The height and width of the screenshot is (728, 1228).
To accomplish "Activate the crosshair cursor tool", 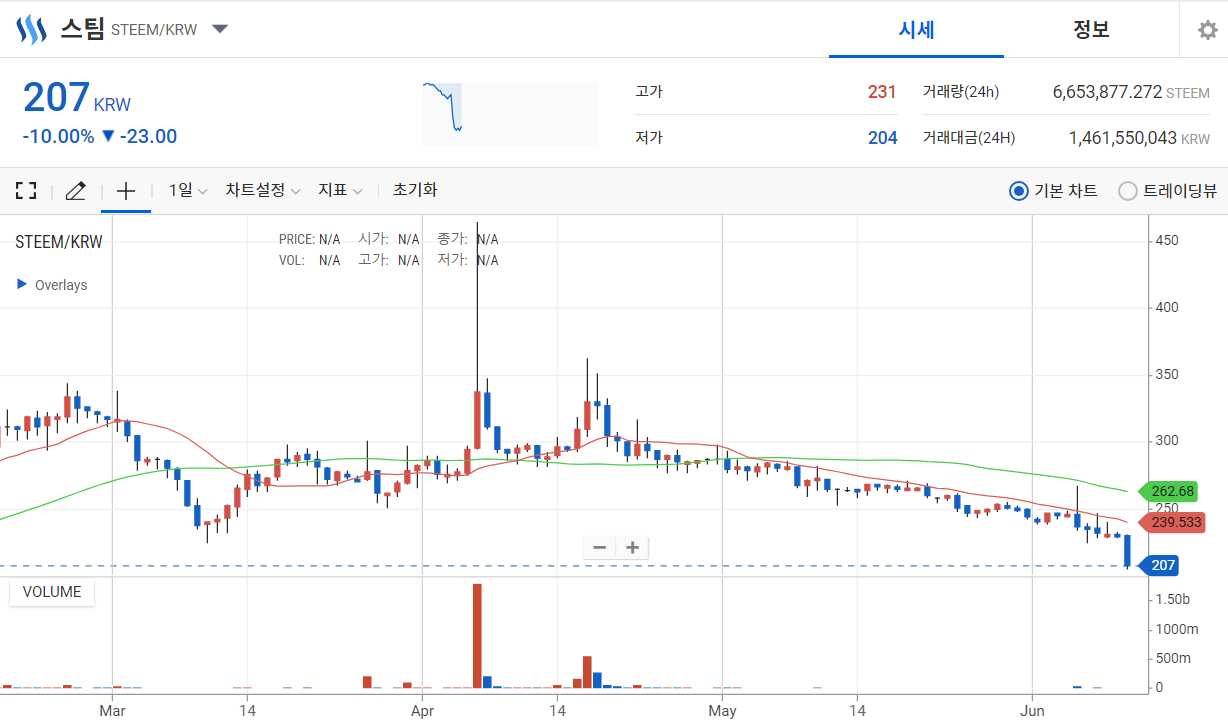I will pos(126,190).
